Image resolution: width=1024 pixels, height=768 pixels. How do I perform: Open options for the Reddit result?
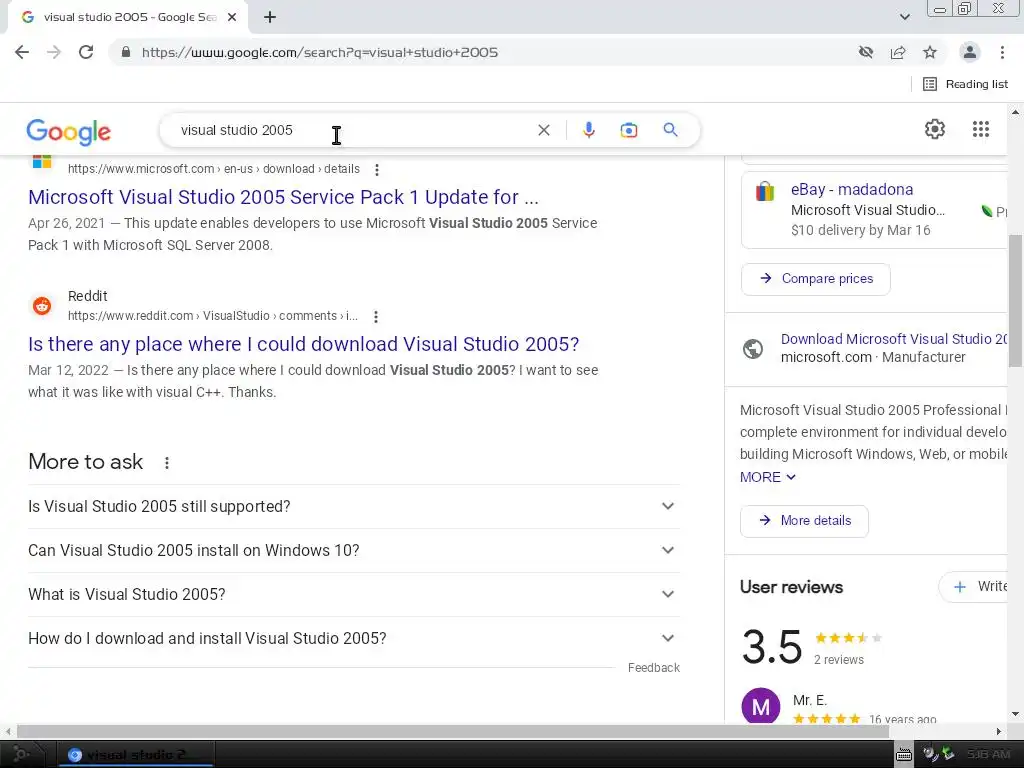tap(376, 317)
